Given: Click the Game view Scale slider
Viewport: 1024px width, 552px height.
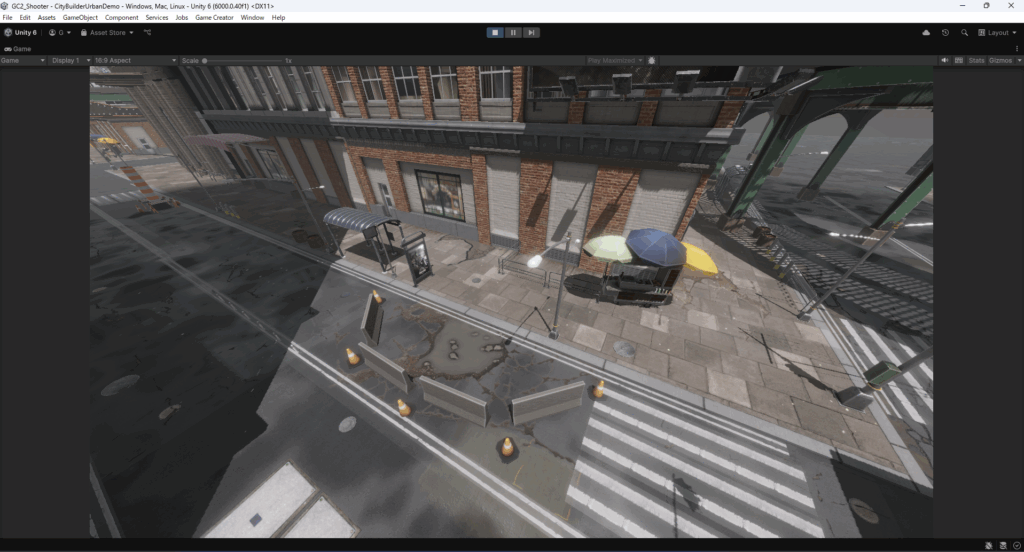Looking at the screenshot, I should [240, 60].
